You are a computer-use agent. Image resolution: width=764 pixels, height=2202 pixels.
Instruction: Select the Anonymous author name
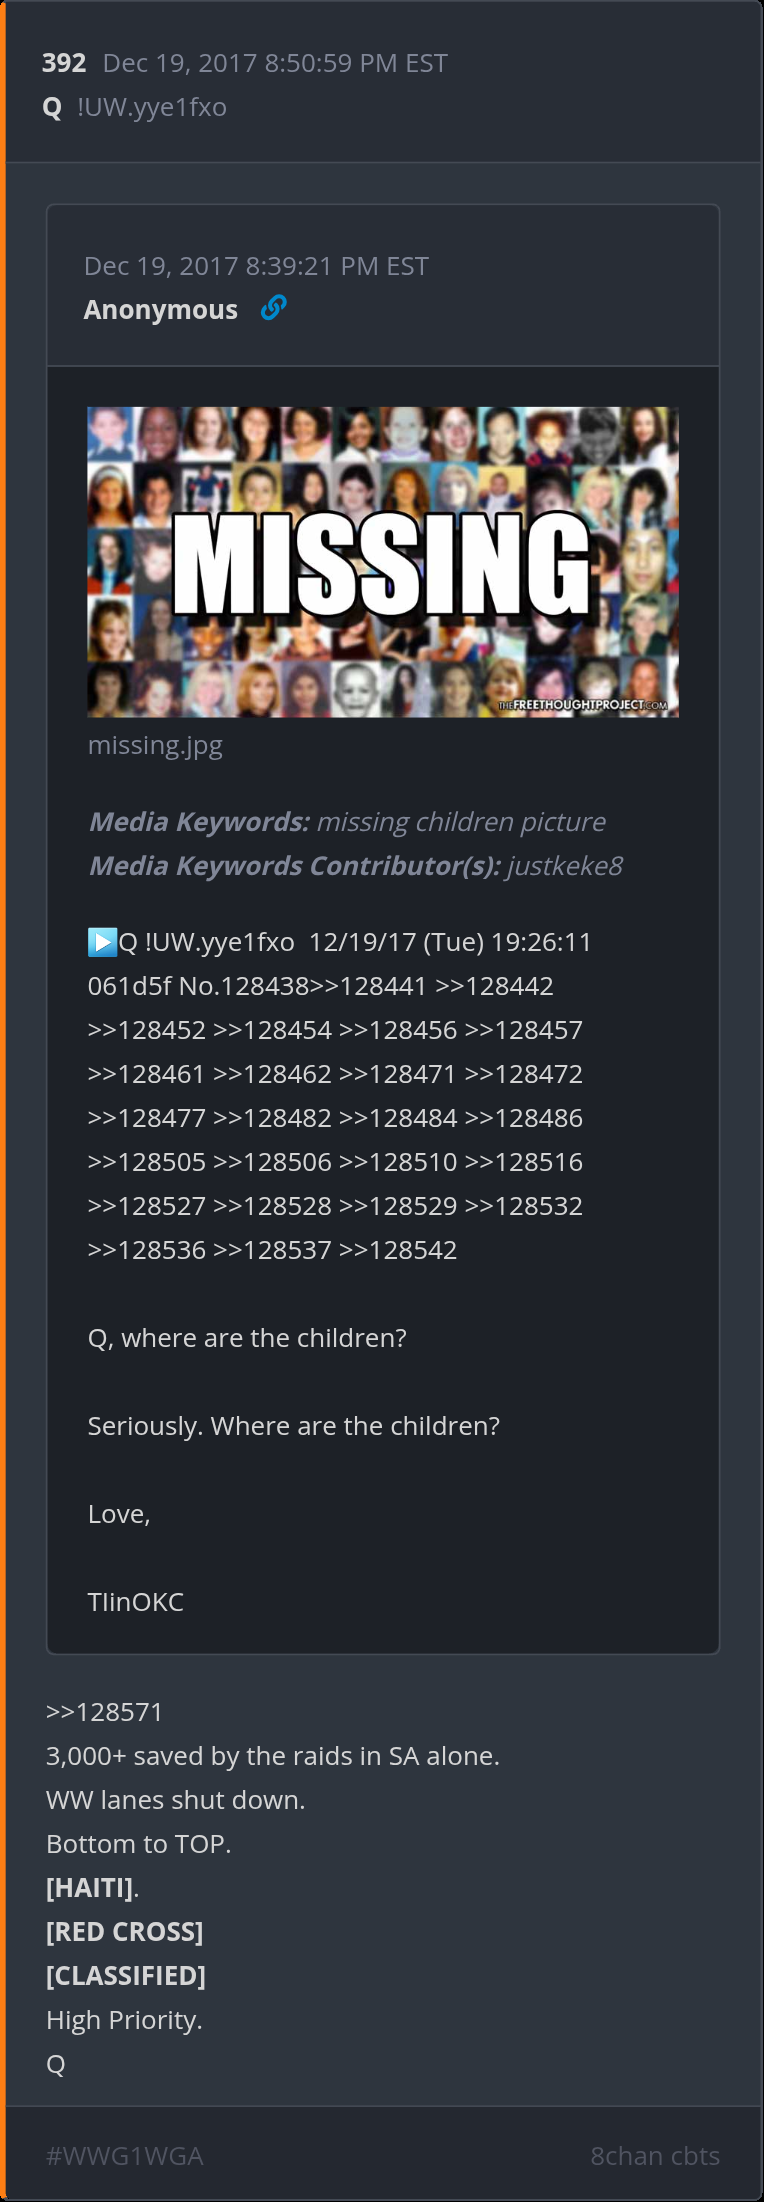(x=161, y=310)
